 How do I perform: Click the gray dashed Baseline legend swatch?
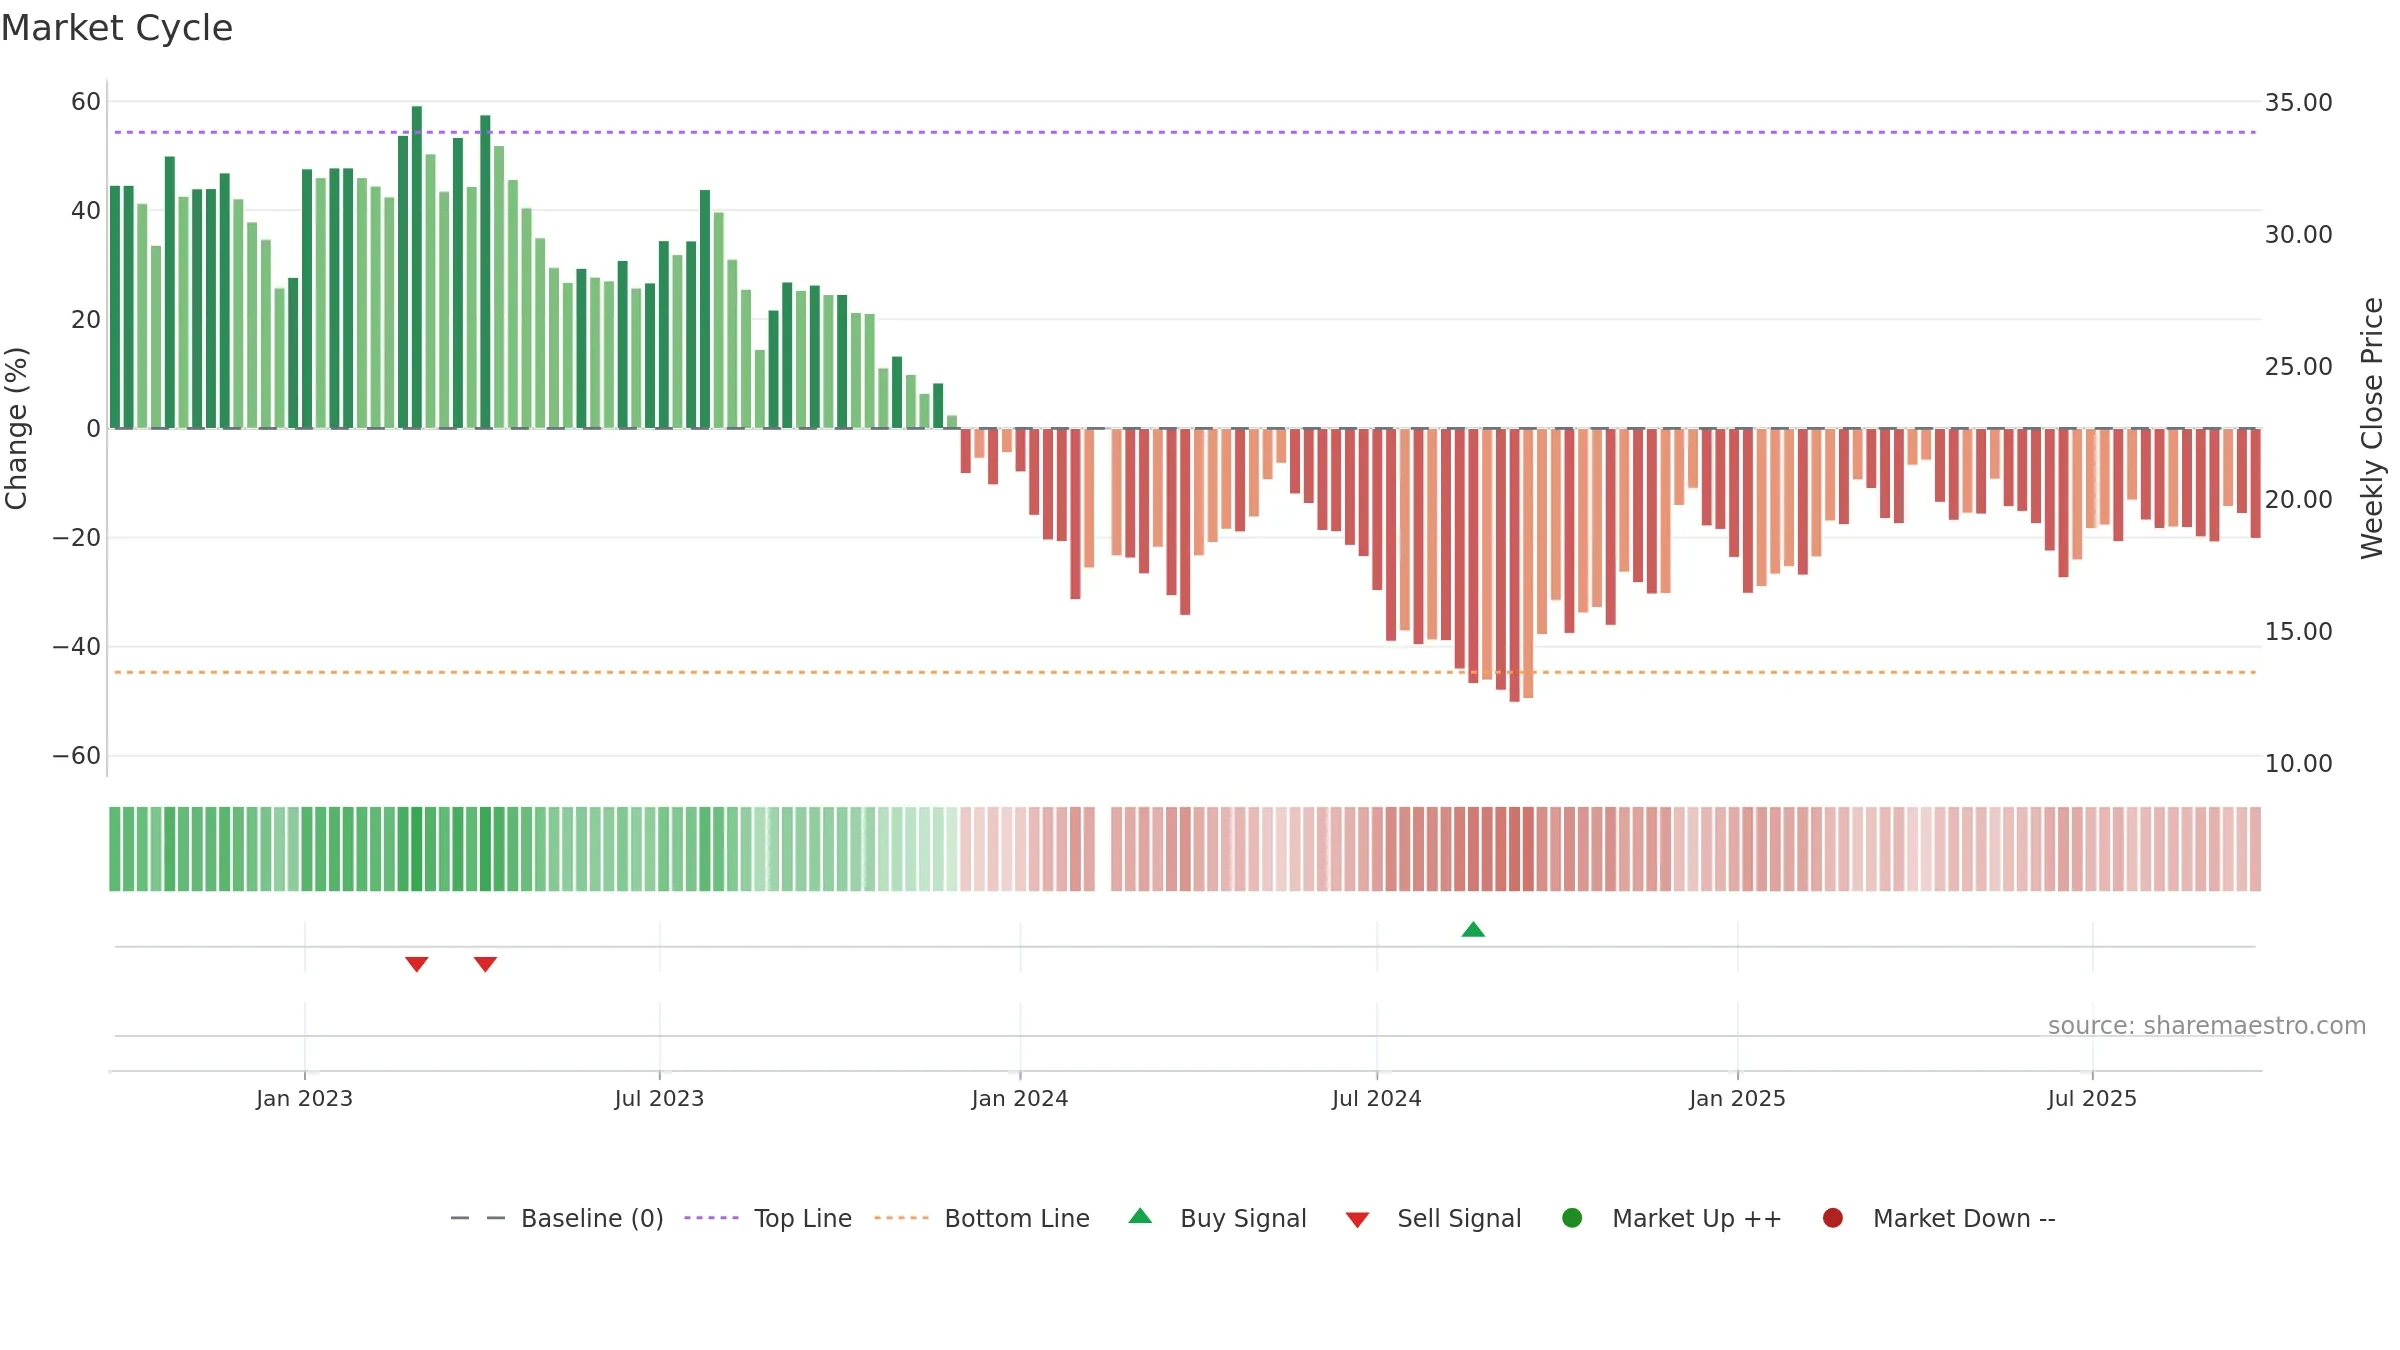pyautogui.click(x=478, y=1218)
